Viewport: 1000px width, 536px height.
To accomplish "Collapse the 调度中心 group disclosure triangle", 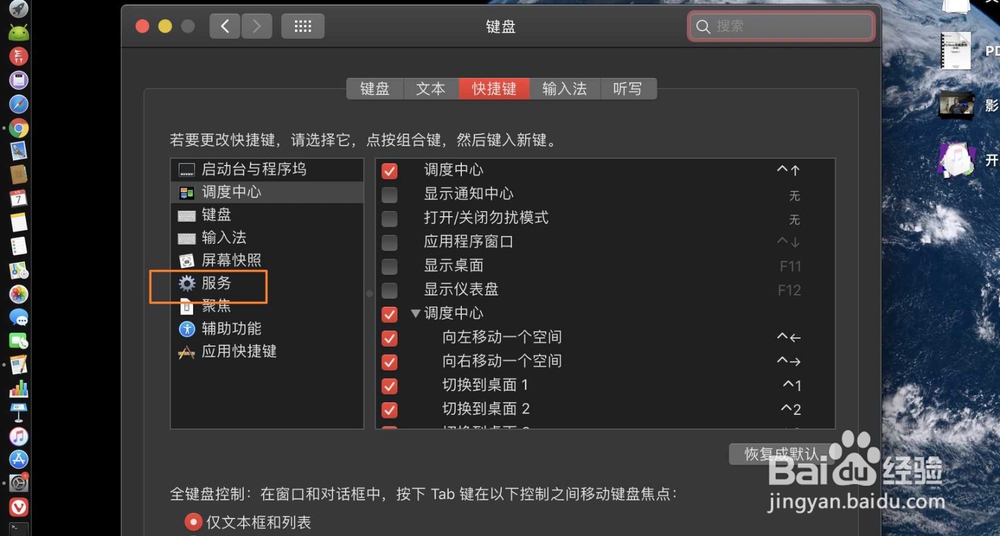I will 416,313.
